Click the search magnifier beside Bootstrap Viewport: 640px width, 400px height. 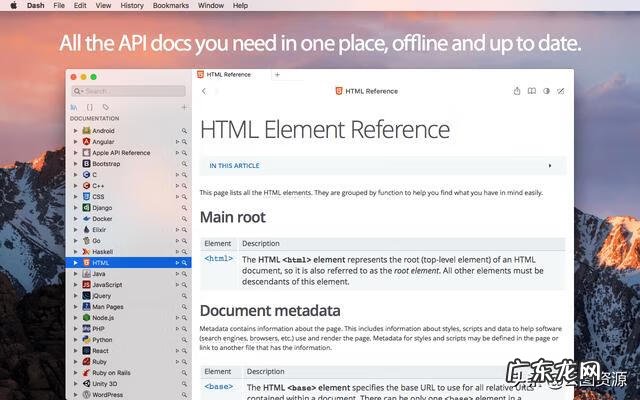(184, 163)
